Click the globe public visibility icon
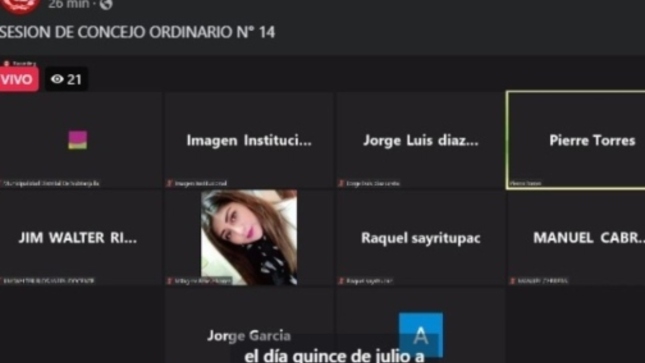Screen dimensions: 645x363 pyautogui.click(x=106, y=5)
